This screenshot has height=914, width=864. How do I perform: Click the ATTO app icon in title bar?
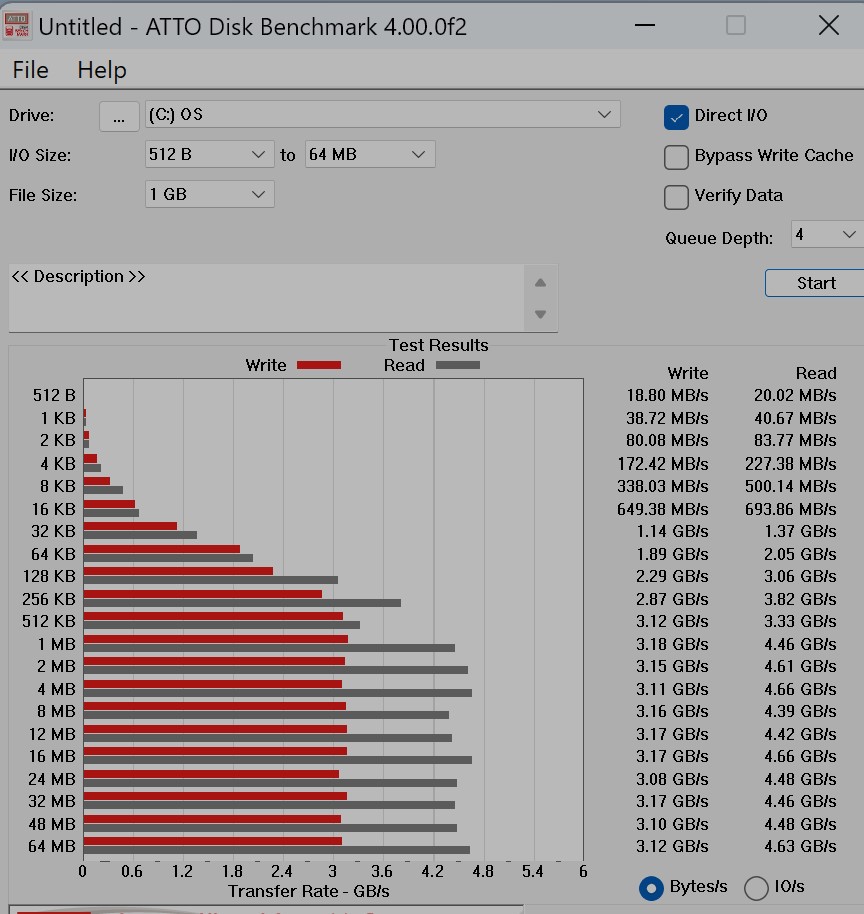pyautogui.click(x=17, y=25)
